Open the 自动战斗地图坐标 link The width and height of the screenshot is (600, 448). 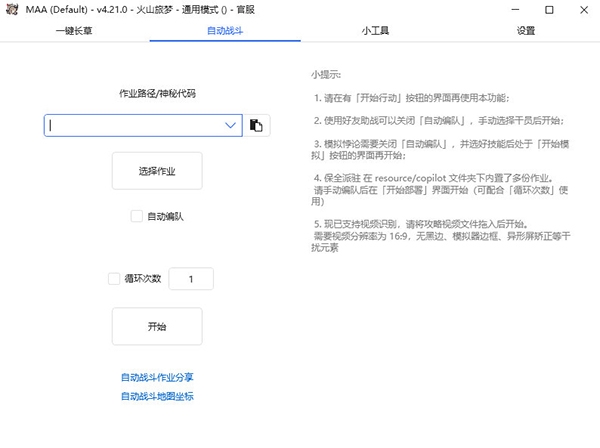pos(157,396)
